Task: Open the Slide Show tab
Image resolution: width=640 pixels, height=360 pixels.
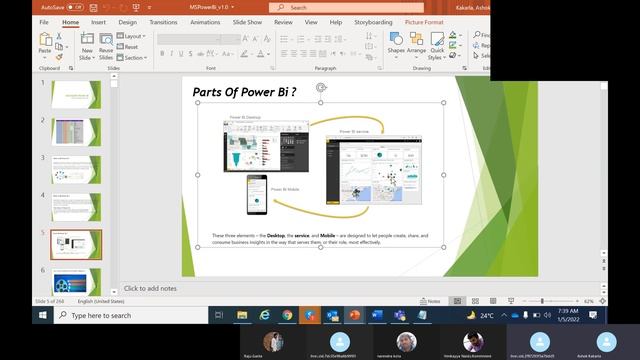Action: click(x=247, y=22)
